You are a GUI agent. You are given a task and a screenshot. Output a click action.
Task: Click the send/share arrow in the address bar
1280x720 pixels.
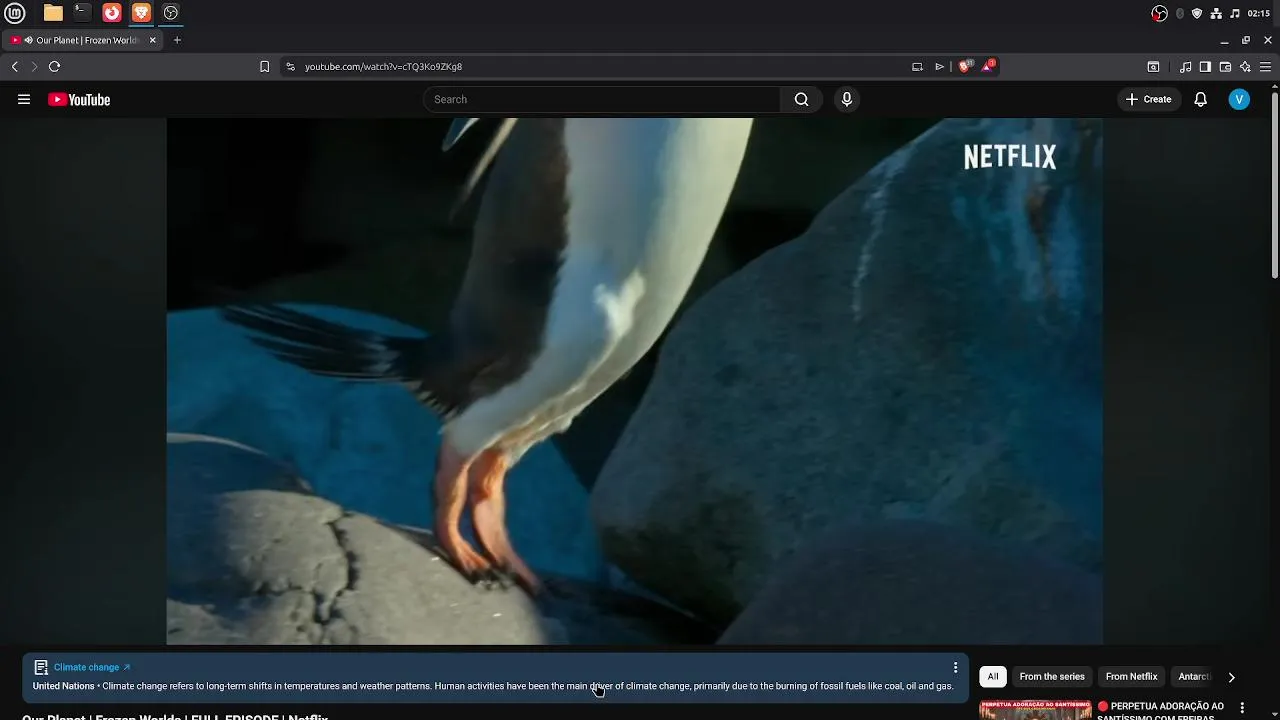(939, 67)
